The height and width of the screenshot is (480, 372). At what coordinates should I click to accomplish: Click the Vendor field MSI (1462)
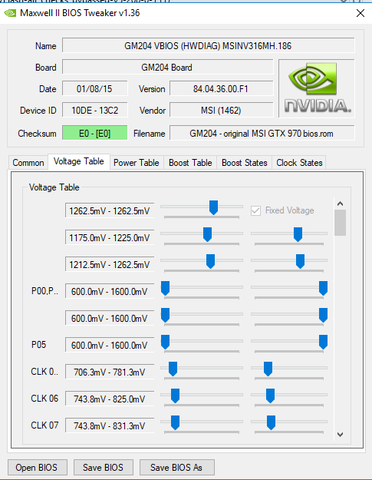pos(221,110)
